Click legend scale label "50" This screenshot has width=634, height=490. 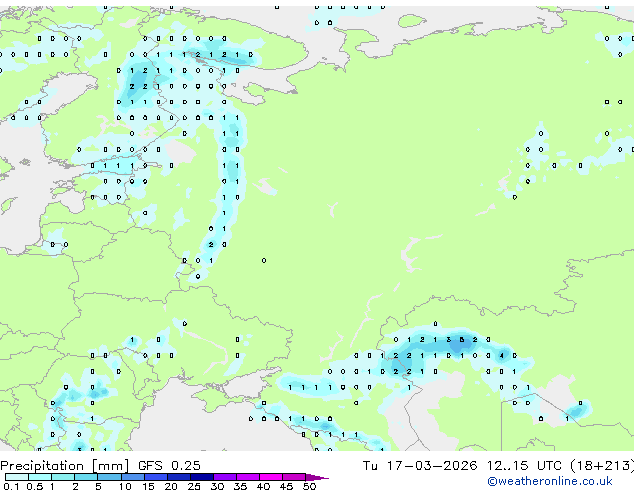click(x=309, y=486)
